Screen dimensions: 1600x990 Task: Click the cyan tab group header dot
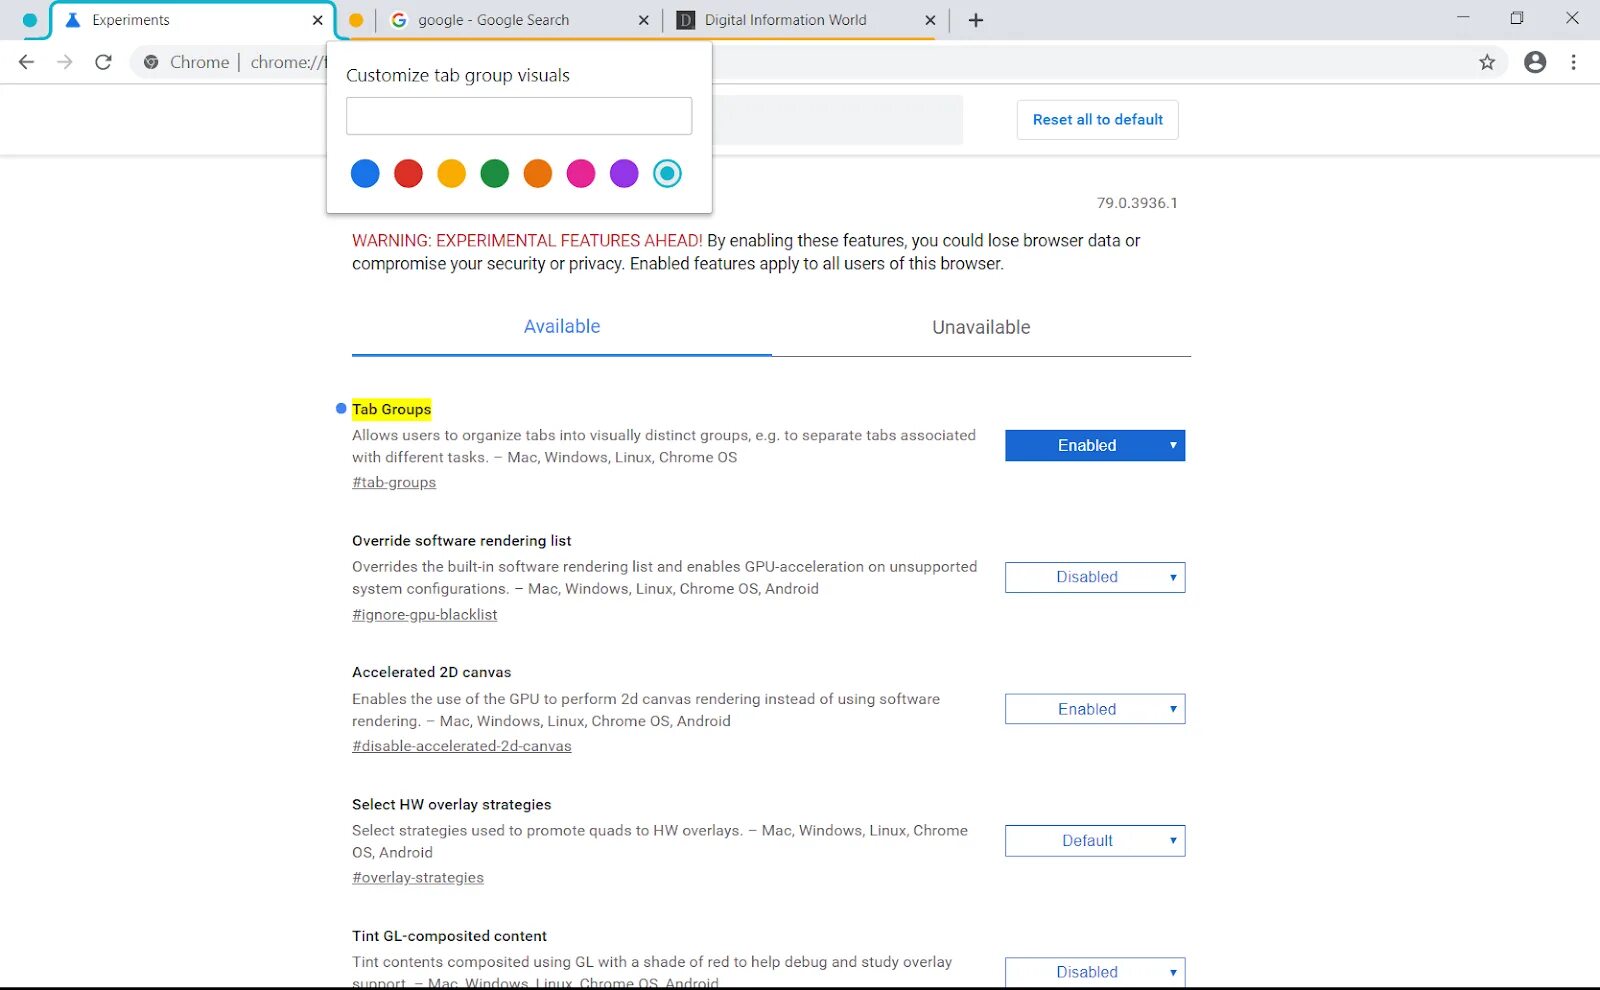[30, 20]
